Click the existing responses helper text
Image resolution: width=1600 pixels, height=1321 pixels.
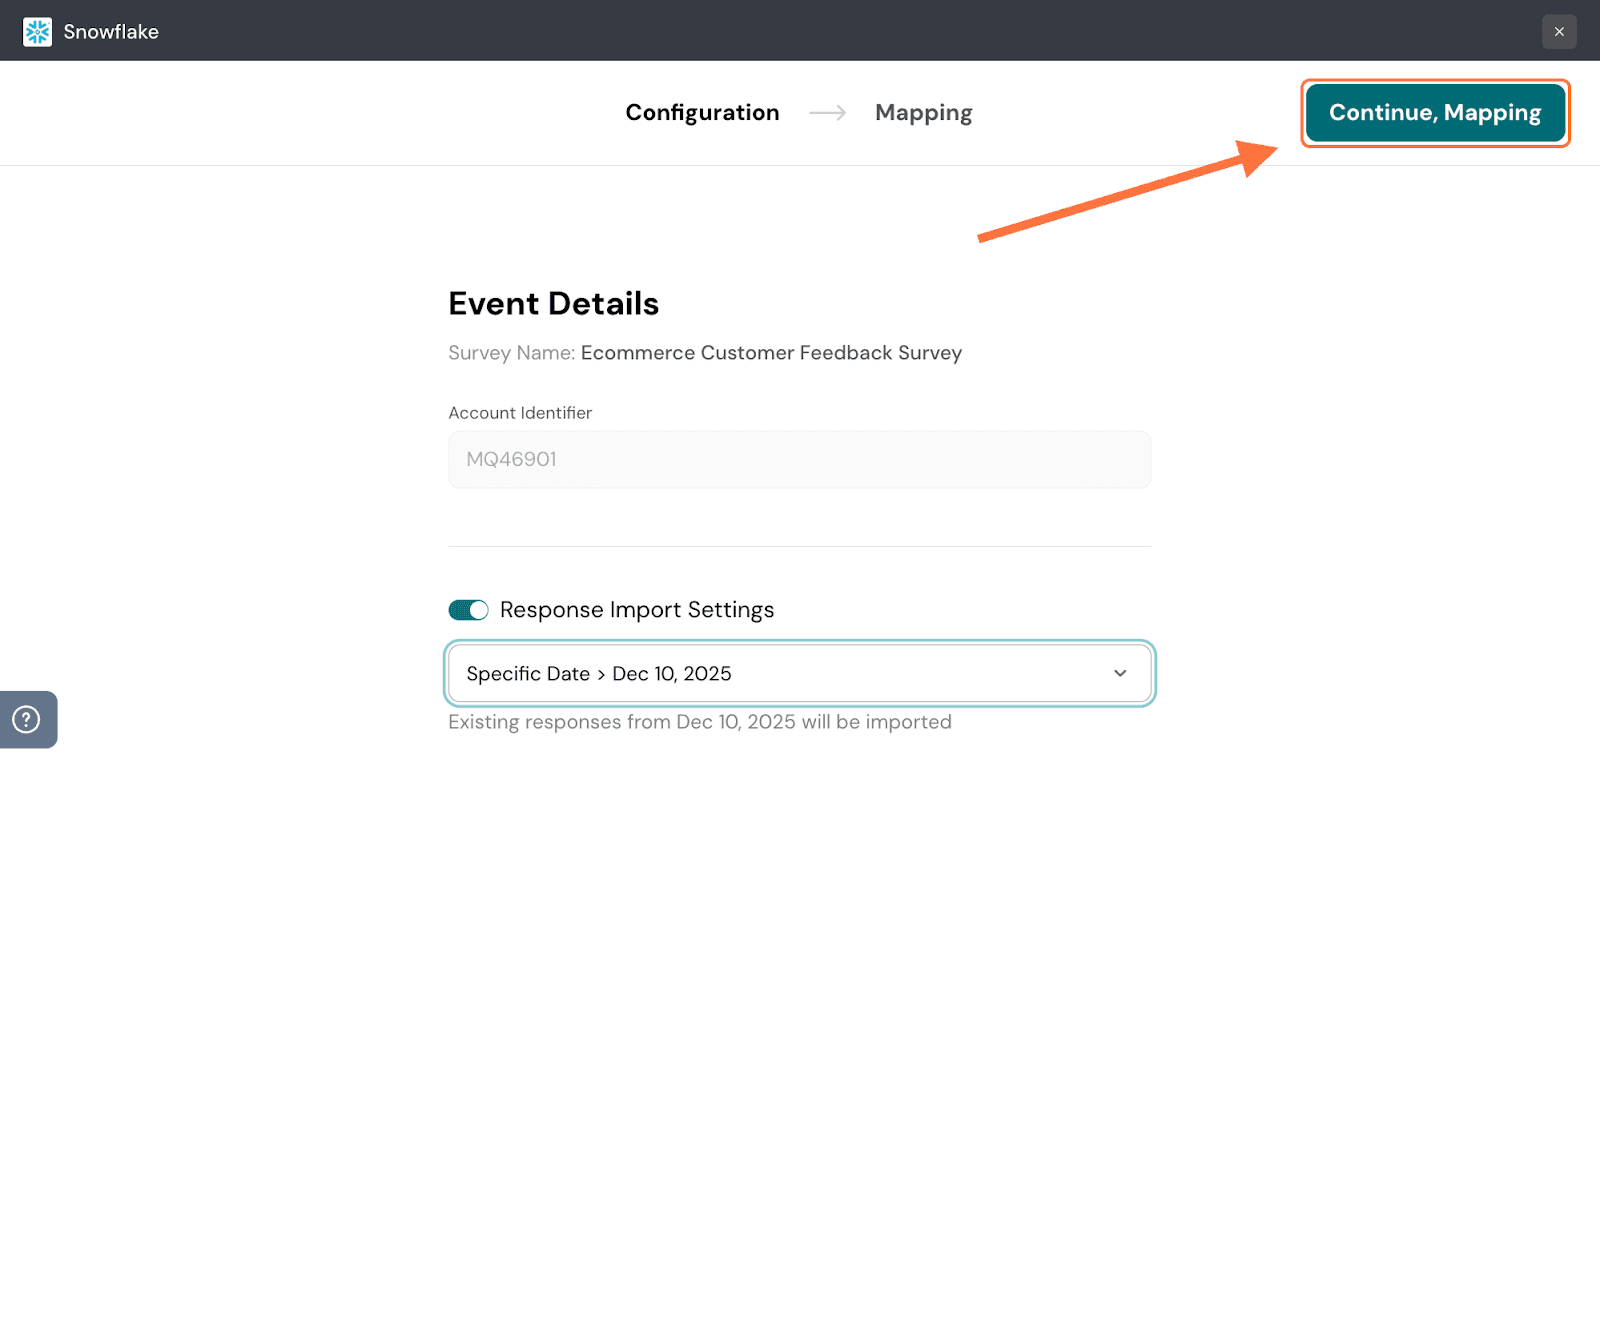coord(699,722)
